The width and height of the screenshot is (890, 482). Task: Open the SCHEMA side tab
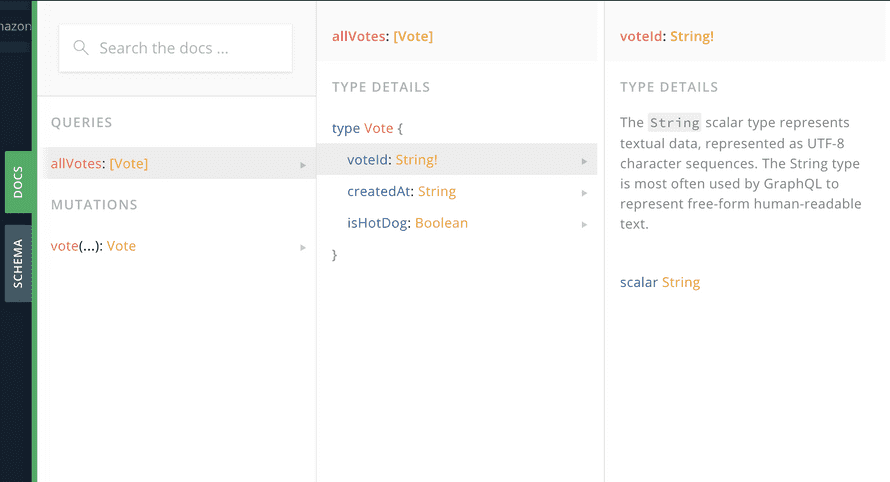pos(19,263)
